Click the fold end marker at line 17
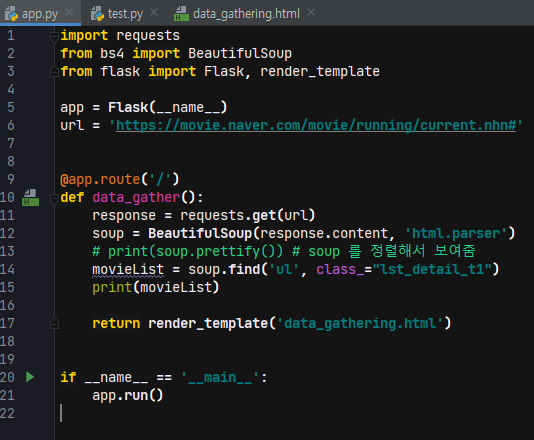The height and width of the screenshot is (440, 534). (54, 323)
